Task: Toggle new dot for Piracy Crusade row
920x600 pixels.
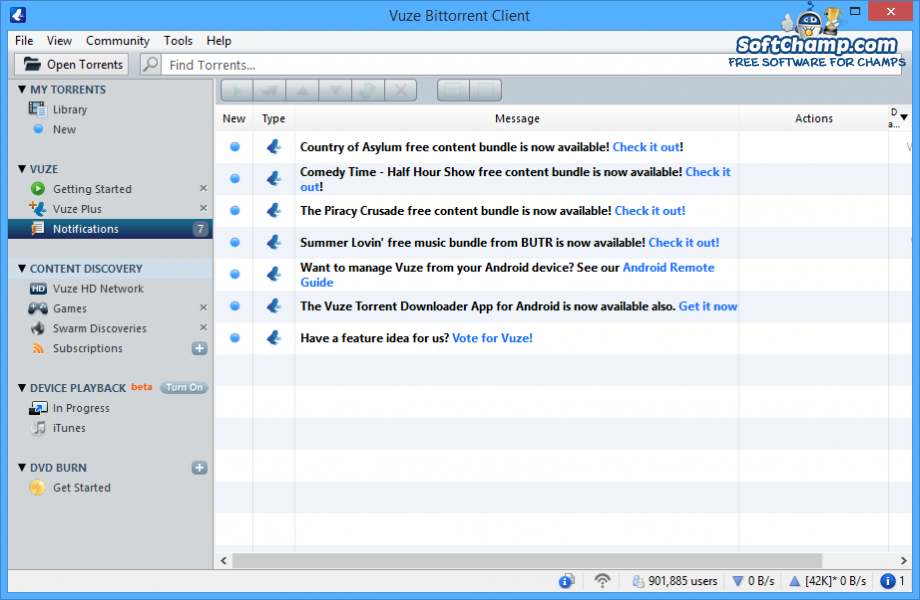Action: pyautogui.click(x=235, y=211)
